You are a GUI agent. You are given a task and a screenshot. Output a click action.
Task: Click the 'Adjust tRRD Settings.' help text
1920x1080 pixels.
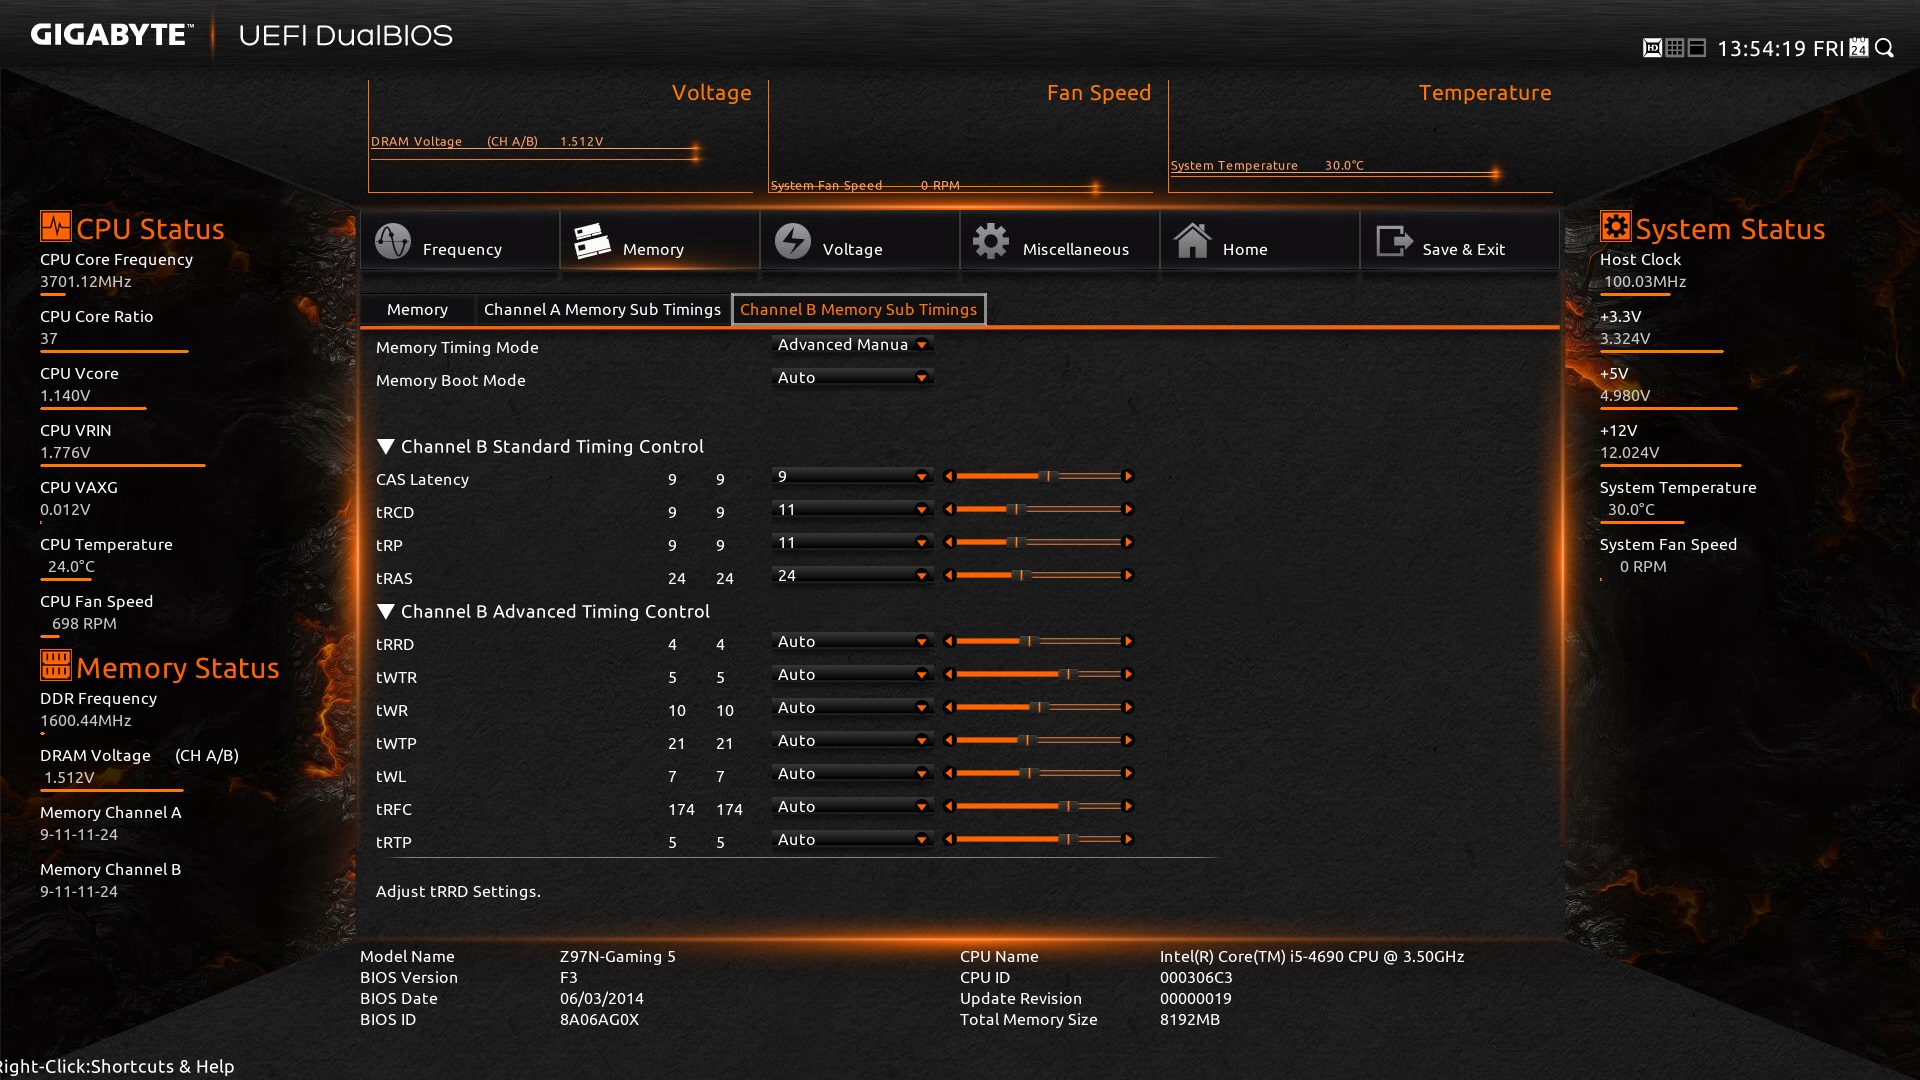click(x=458, y=891)
